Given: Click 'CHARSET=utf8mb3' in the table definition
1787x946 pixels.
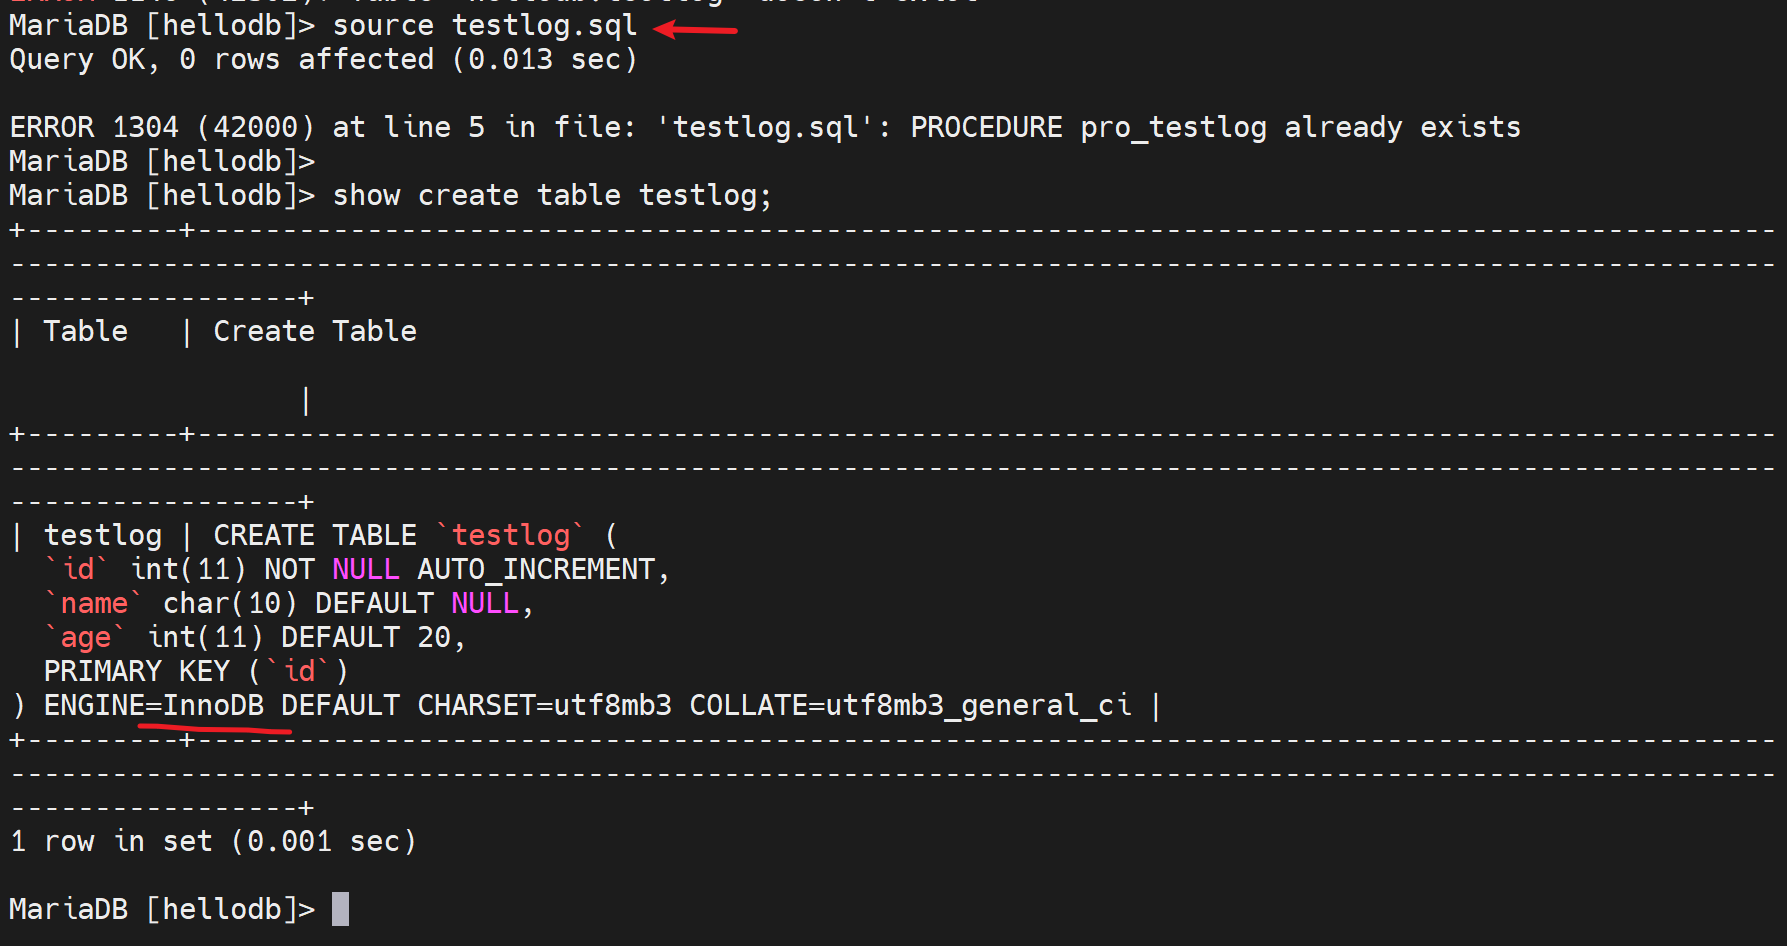Looking at the screenshot, I should [544, 705].
